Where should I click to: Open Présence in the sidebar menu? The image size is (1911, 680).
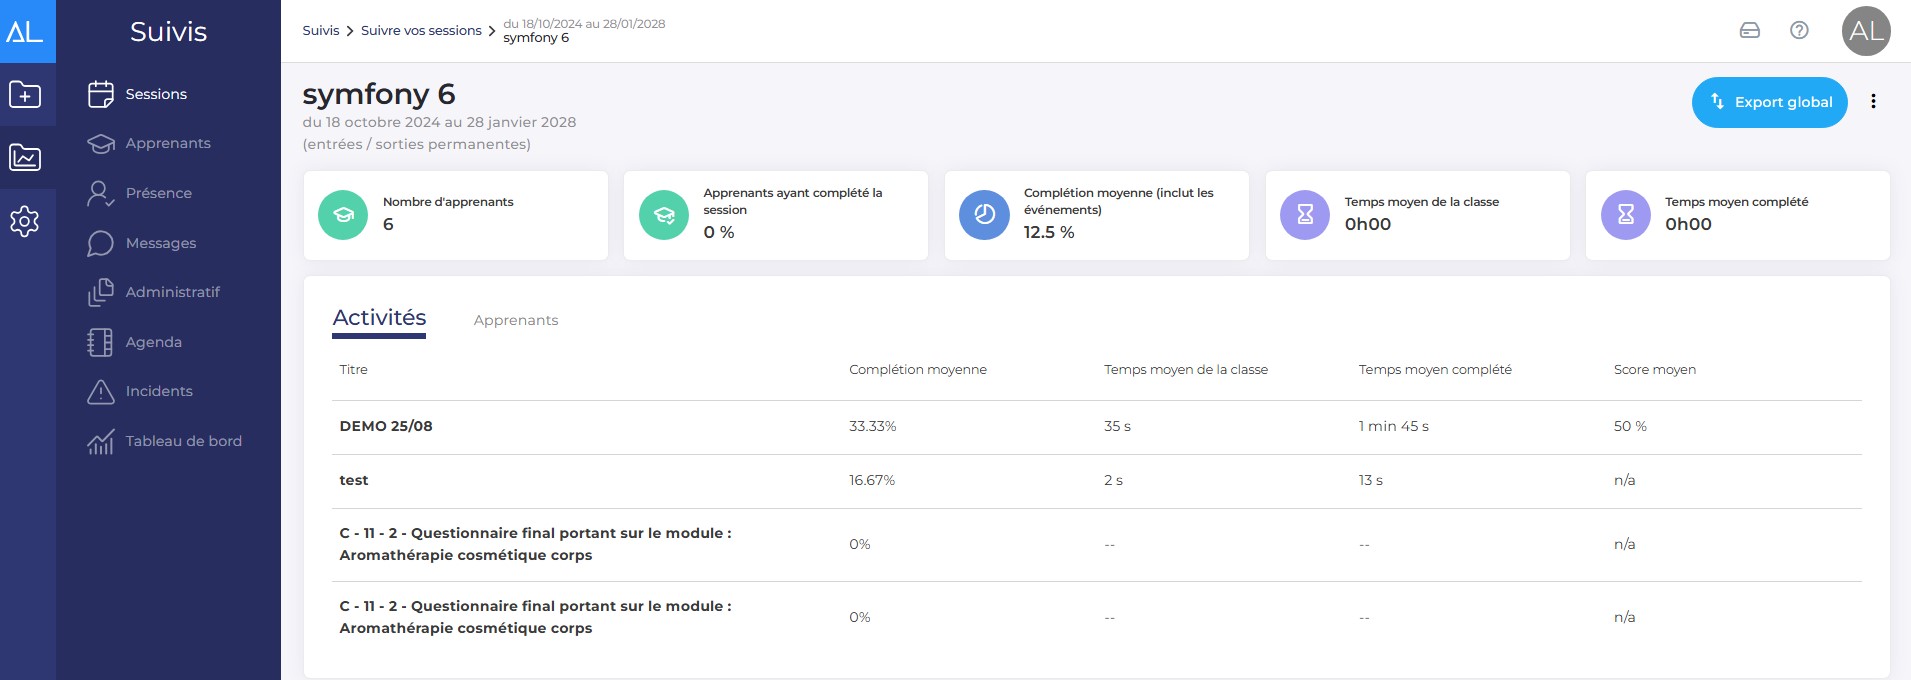pyautogui.click(x=159, y=193)
